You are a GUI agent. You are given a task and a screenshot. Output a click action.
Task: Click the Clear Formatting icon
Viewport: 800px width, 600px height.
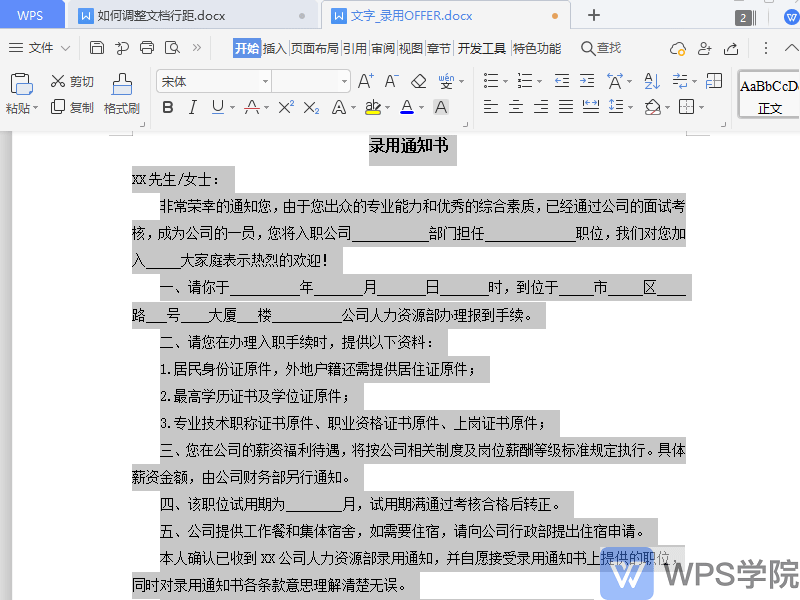tap(419, 80)
